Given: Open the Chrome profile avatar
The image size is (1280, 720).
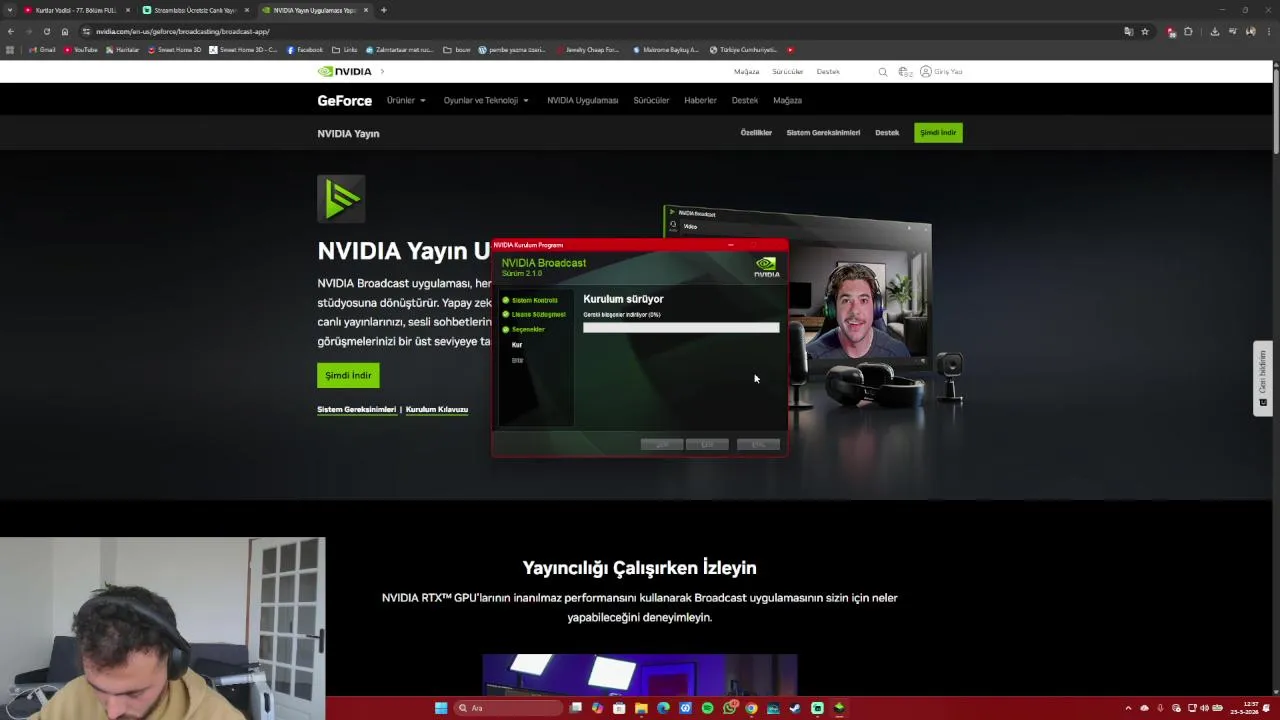Looking at the screenshot, I should [1251, 31].
